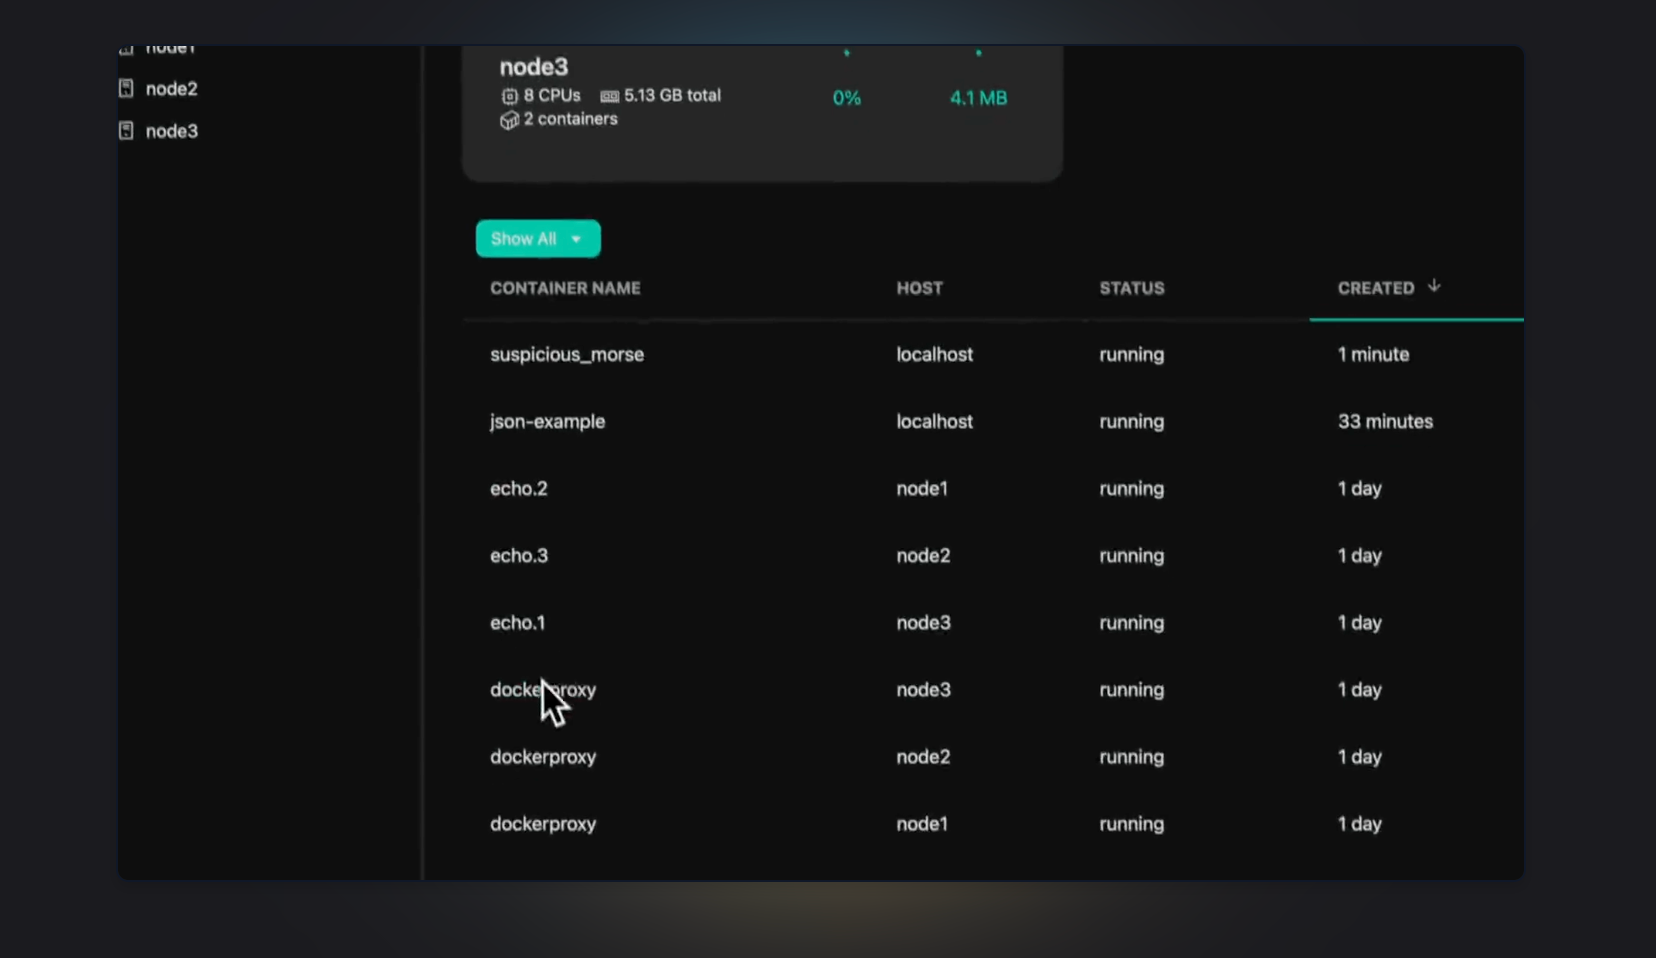The height and width of the screenshot is (958, 1656).
Task: Select node2 label in the sidebar
Action: tap(171, 88)
